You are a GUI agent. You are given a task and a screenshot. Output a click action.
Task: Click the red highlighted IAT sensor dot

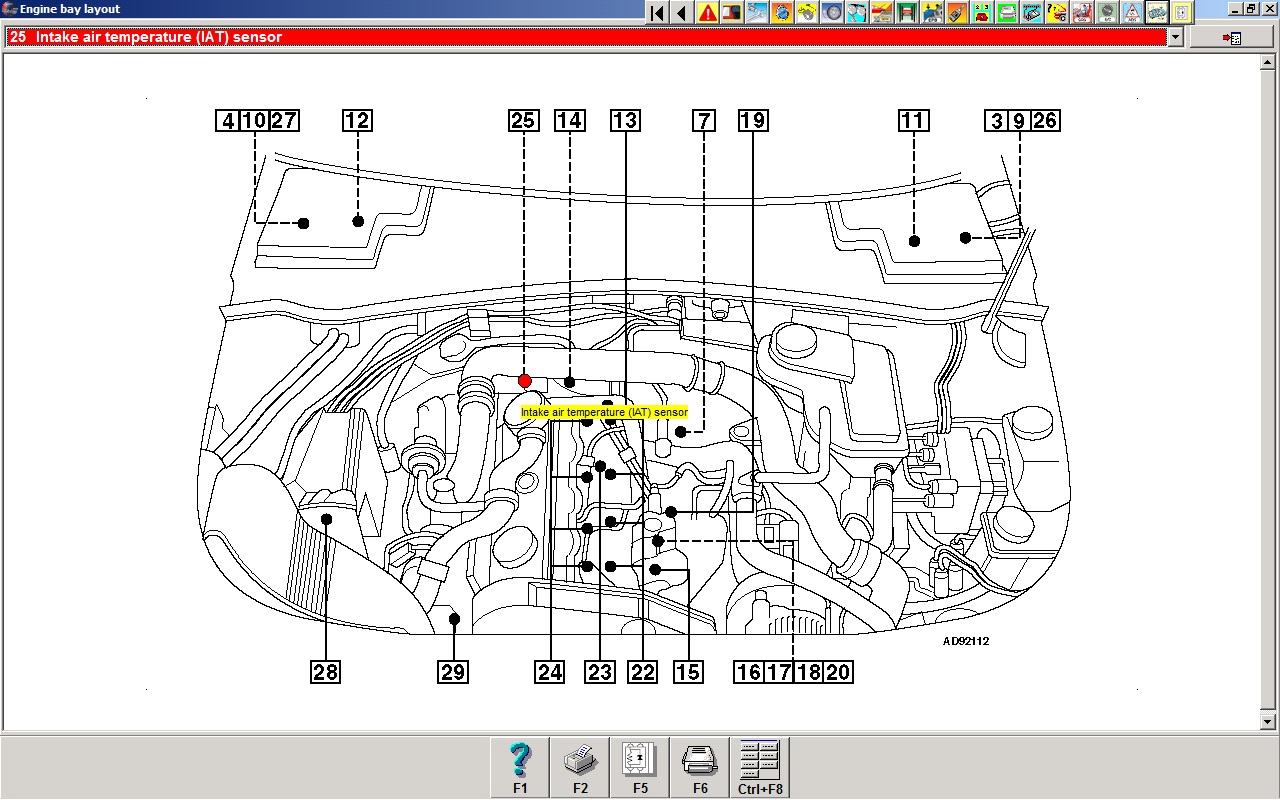coord(525,381)
